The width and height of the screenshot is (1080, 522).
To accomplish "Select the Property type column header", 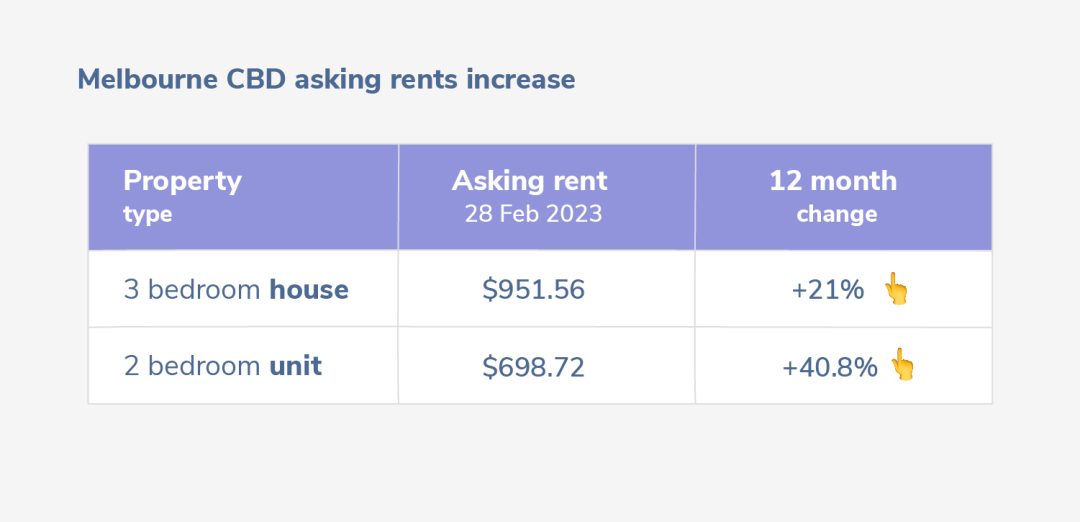I will point(243,197).
